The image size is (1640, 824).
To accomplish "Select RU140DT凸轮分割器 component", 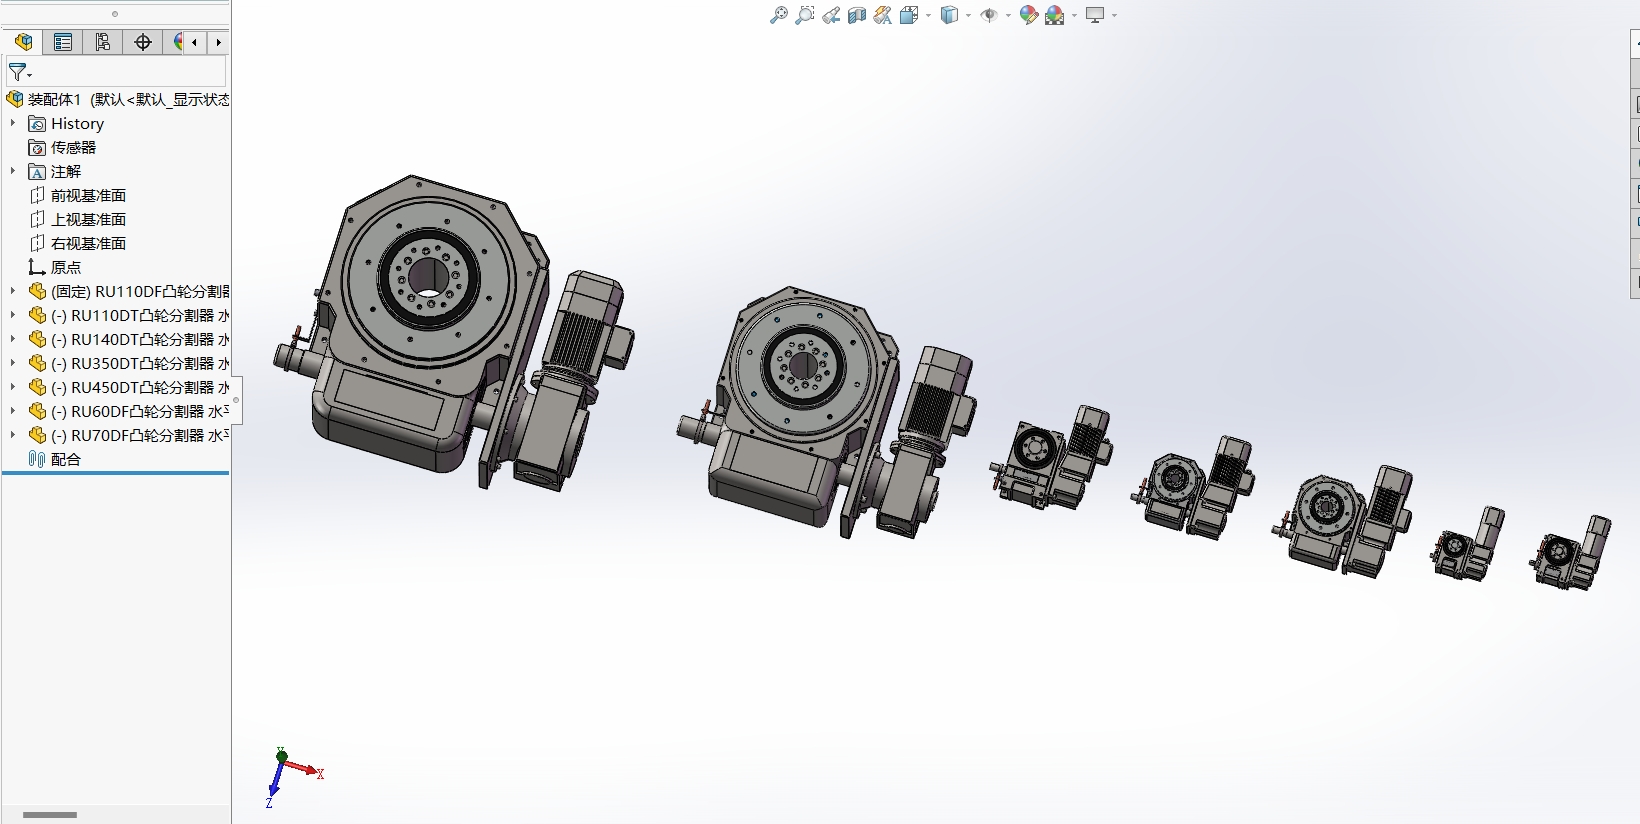I will pyautogui.click(x=140, y=339).
